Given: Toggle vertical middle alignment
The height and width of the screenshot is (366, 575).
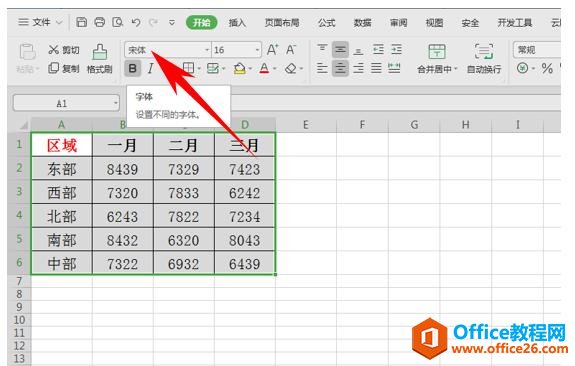Looking at the screenshot, I should 340,49.
